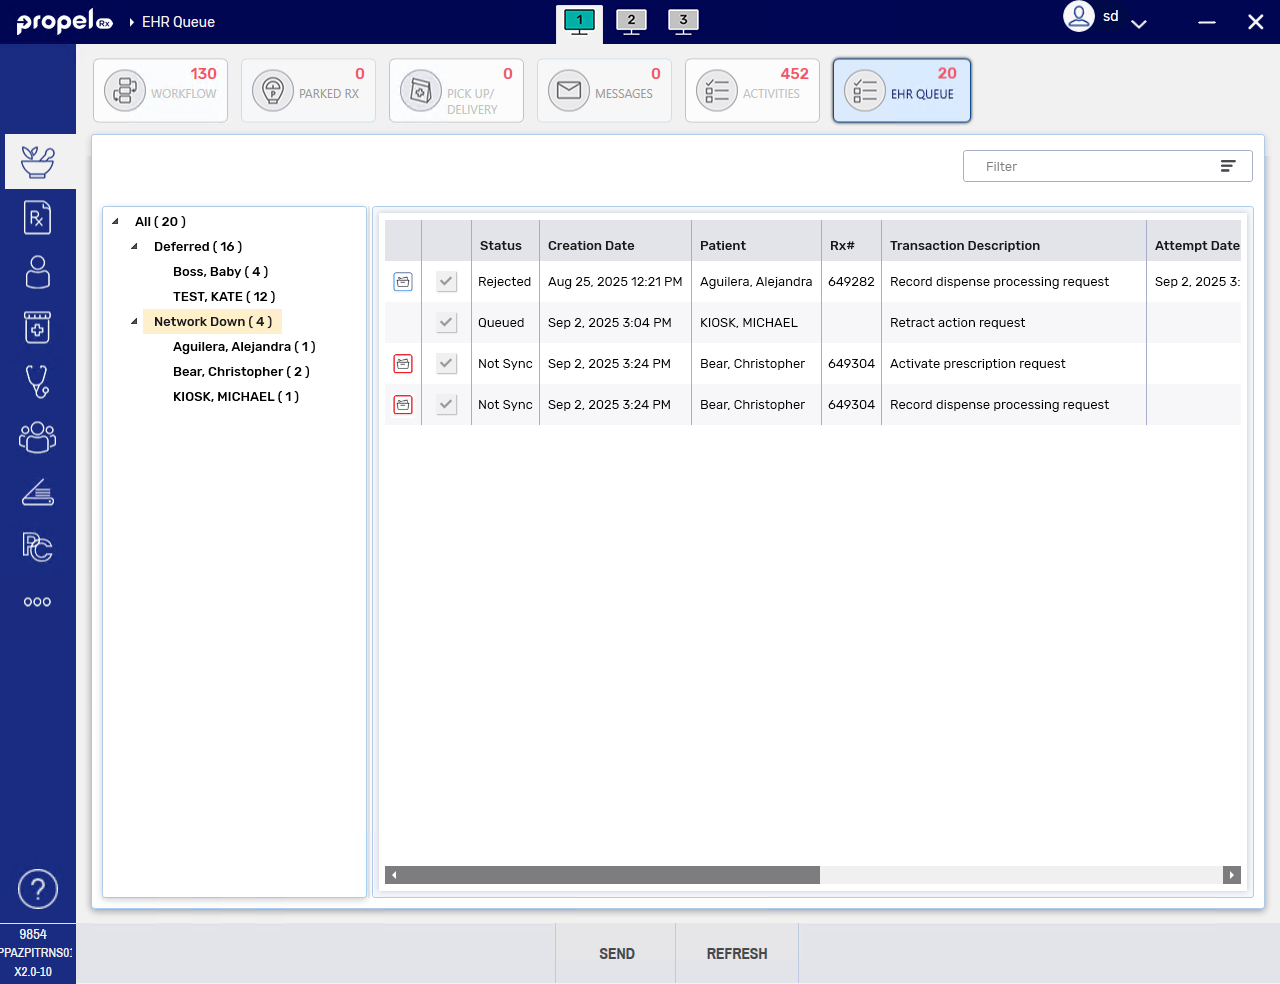
Task: Toggle checkbox for the Queued KIOSK row
Action: coord(447,323)
